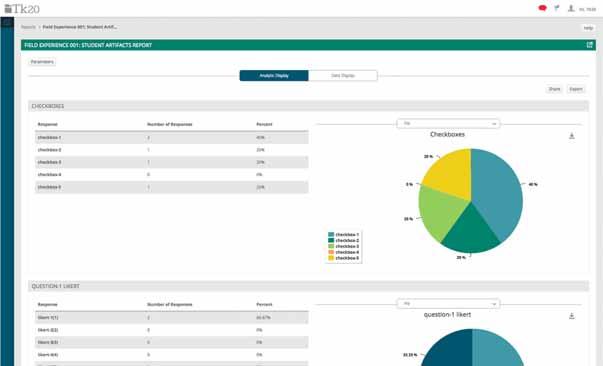Click the question-1 likert chart title
The image size is (603, 366).
tap(447, 315)
